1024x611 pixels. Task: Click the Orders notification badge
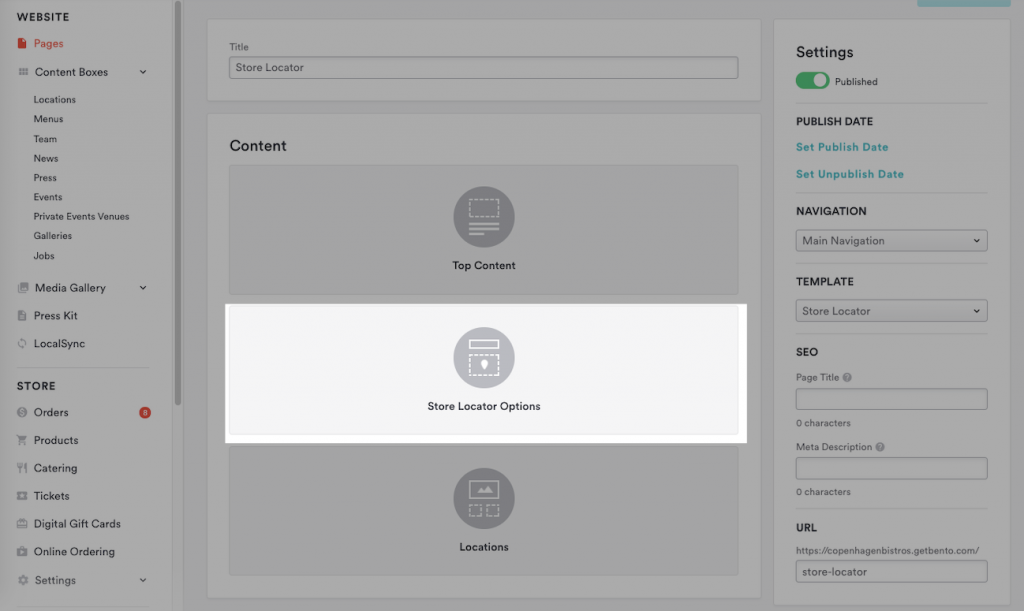[x=145, y=413]
